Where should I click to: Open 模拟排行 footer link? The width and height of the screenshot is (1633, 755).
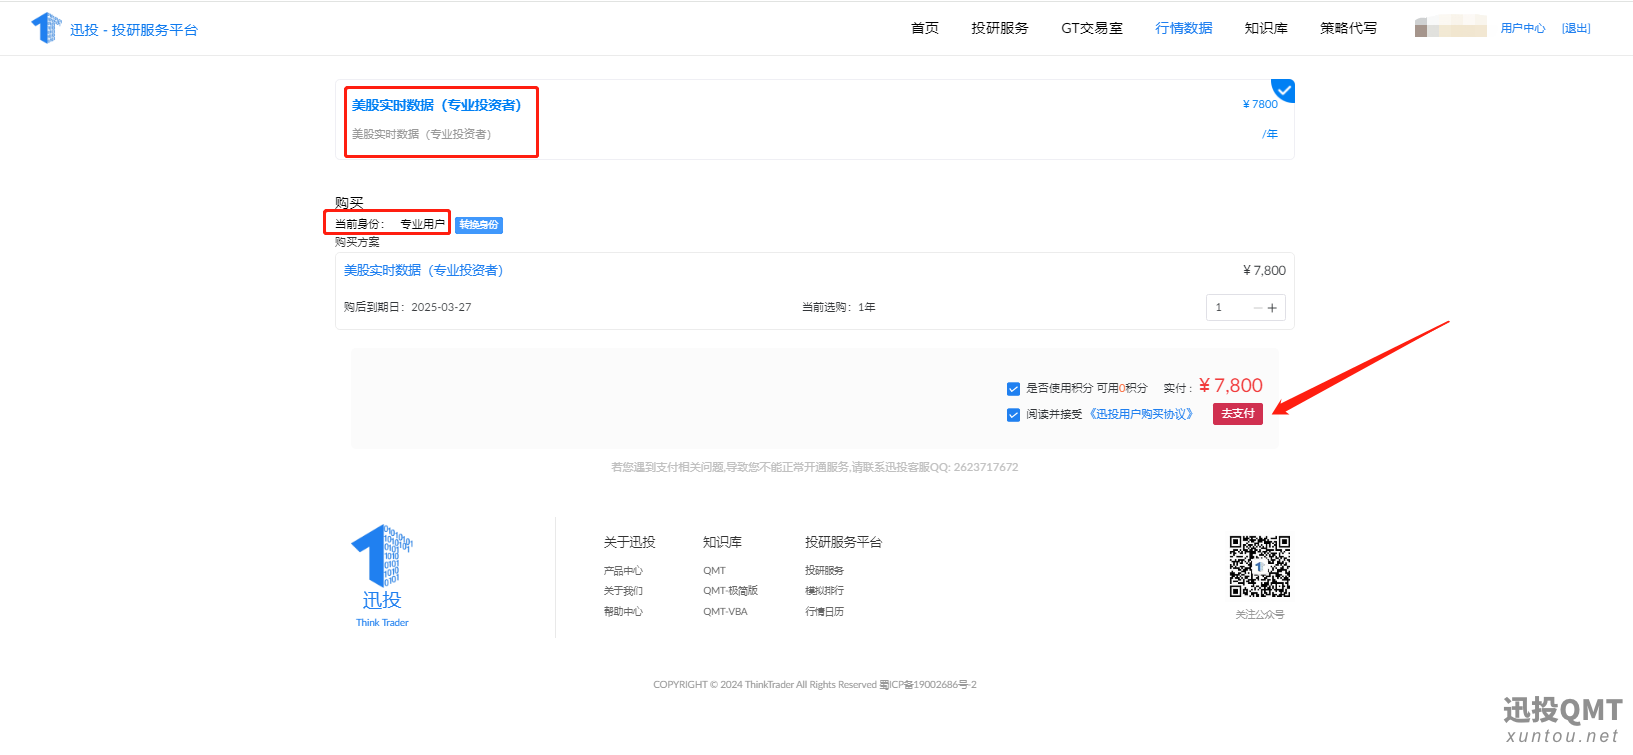click(x=824, y=591)
